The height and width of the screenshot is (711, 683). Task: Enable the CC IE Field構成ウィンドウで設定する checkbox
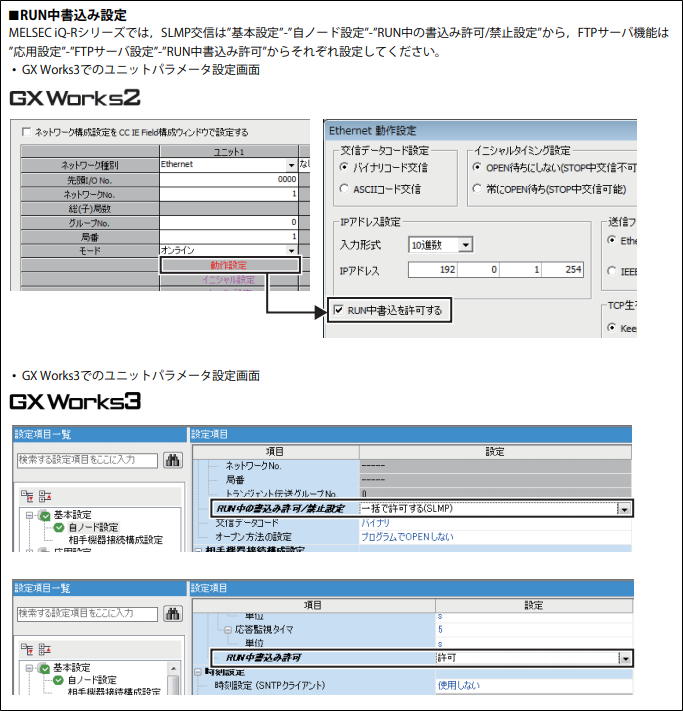pos(25,132)
